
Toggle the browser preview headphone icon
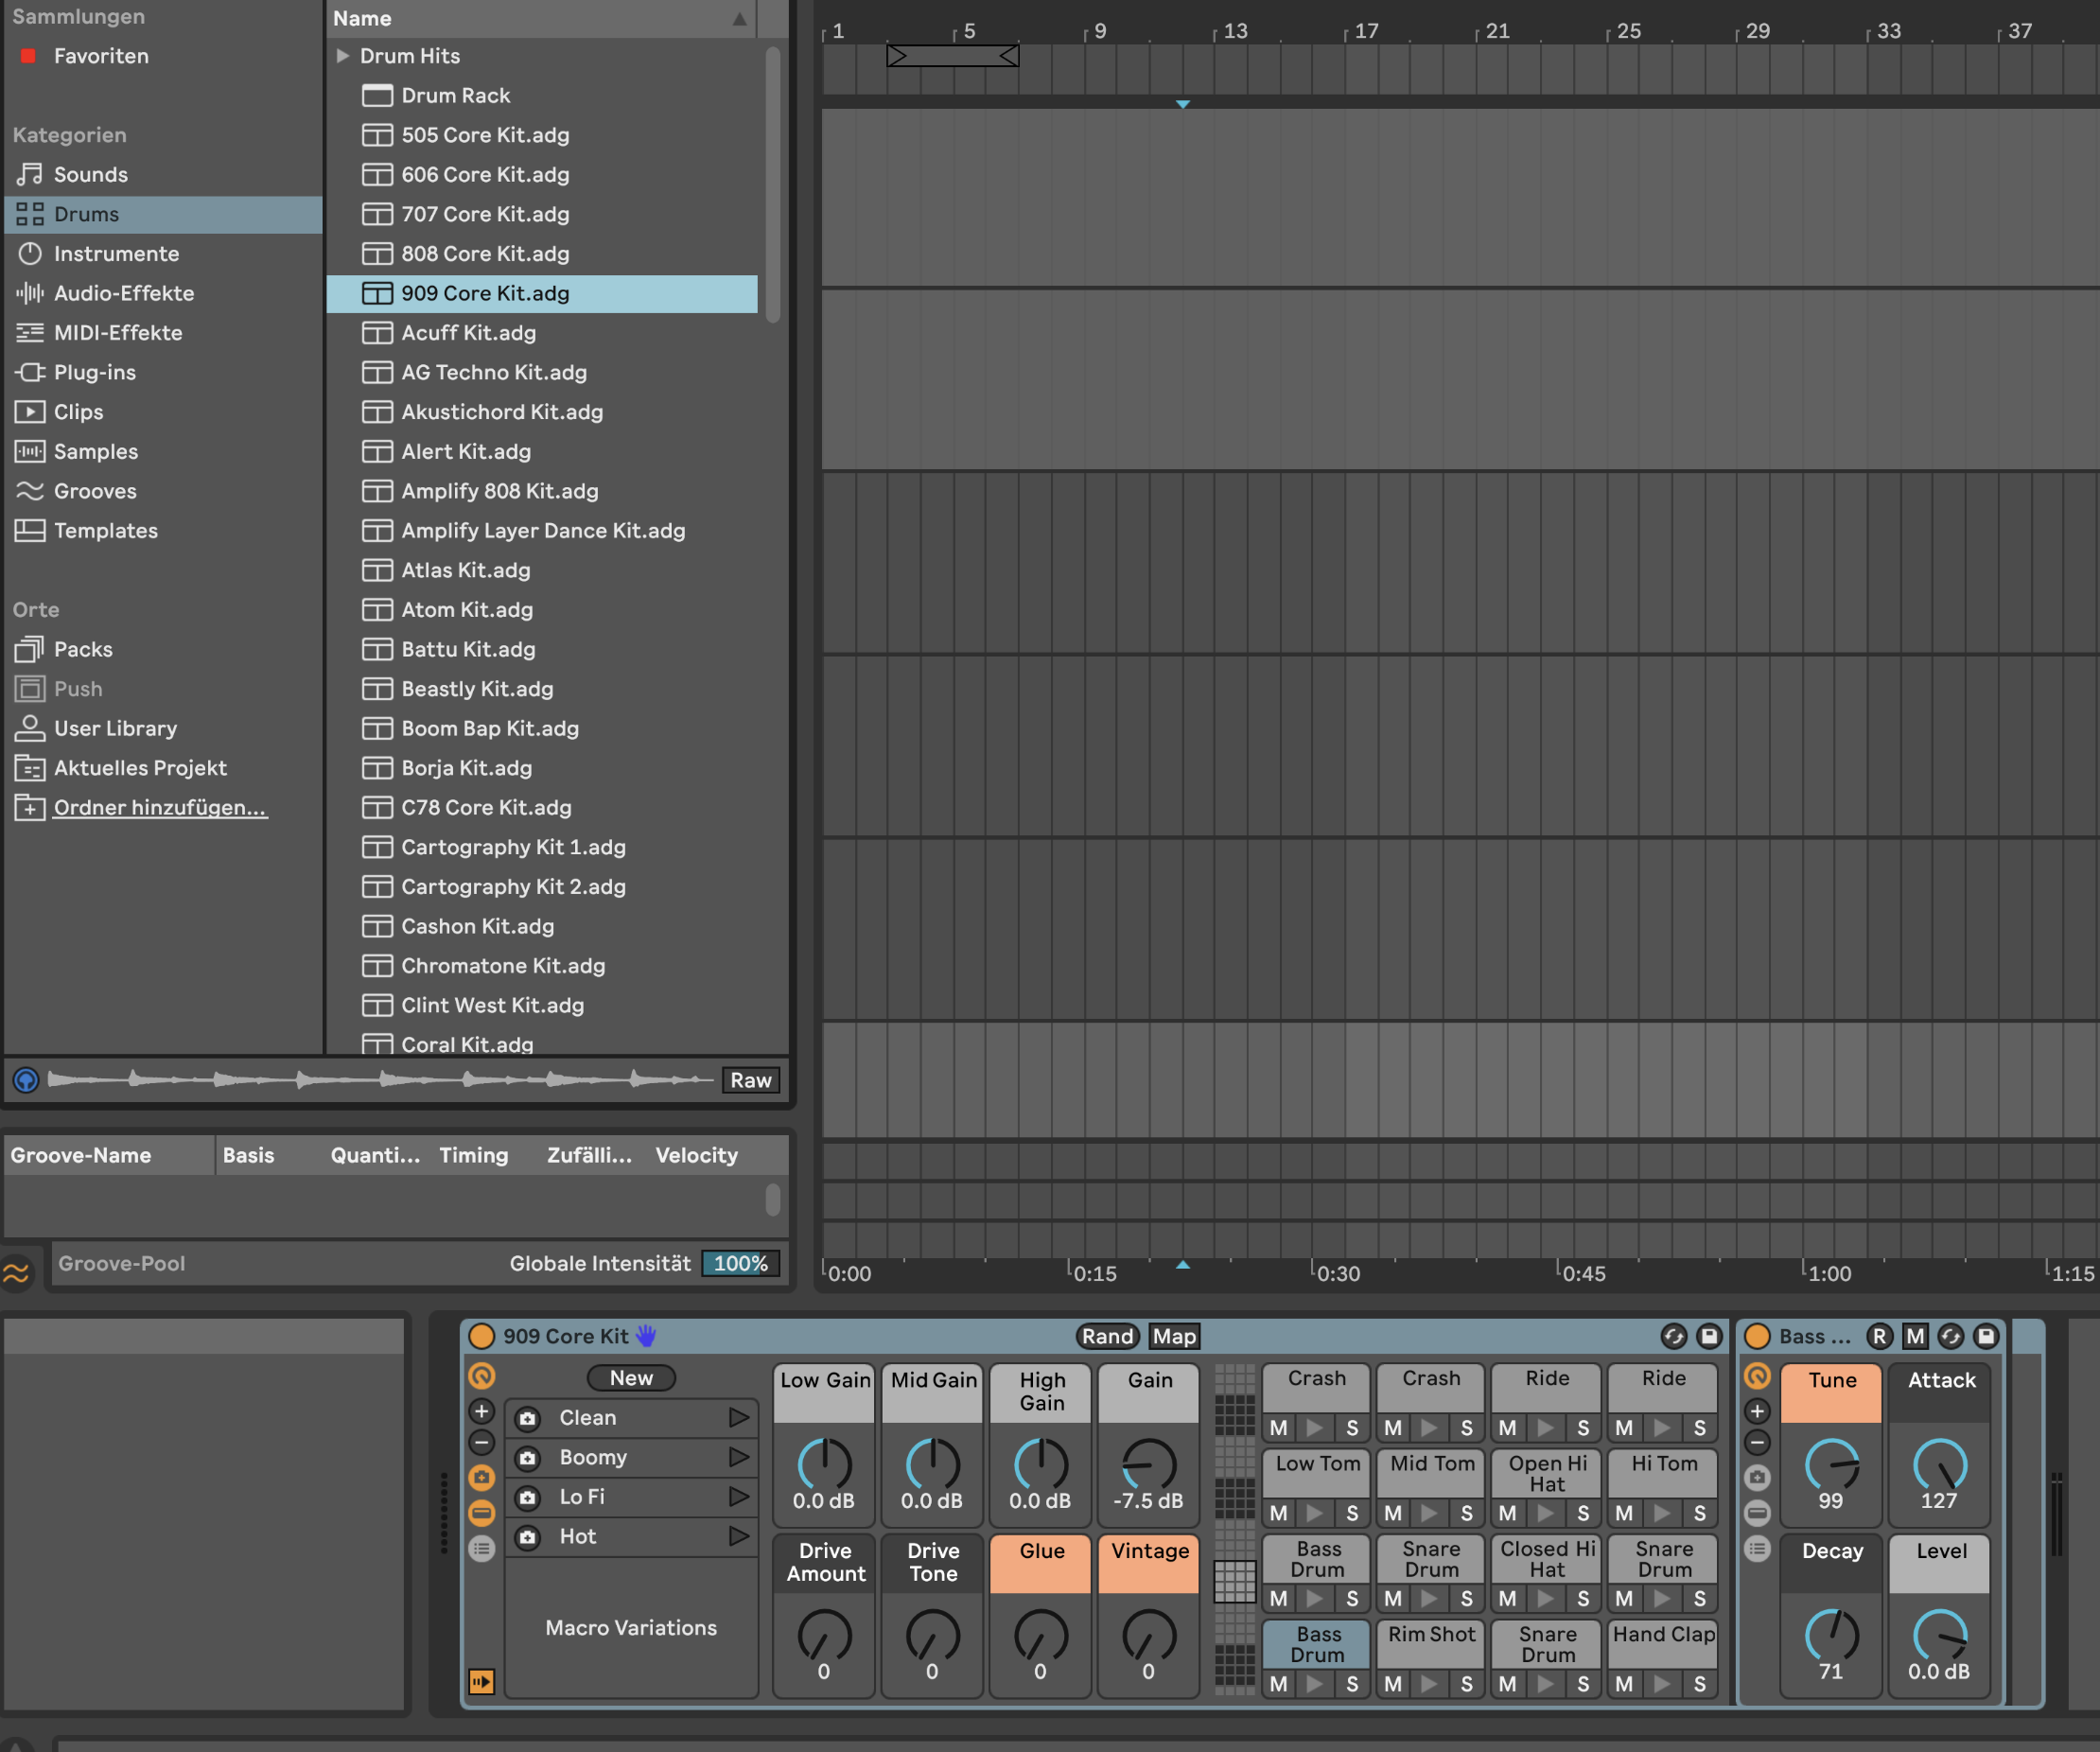coord(26,1080)
